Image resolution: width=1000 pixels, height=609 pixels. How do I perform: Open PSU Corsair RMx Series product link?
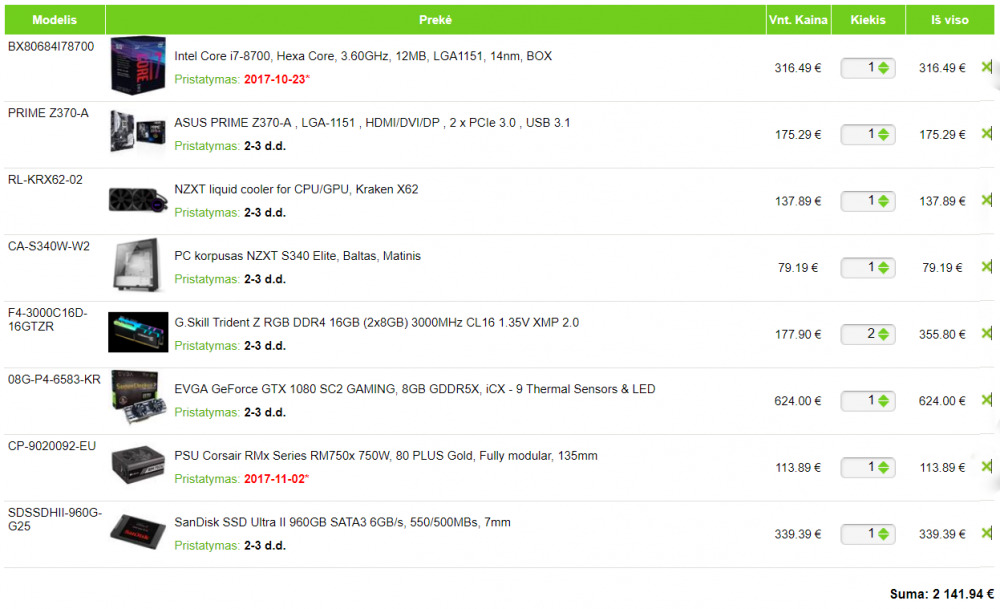coord(386,455)
